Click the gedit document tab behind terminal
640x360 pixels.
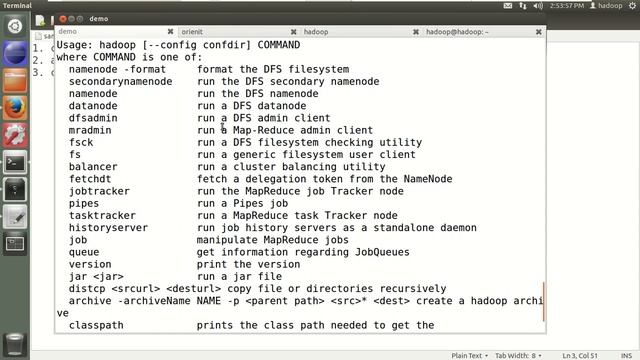(44, 36)
